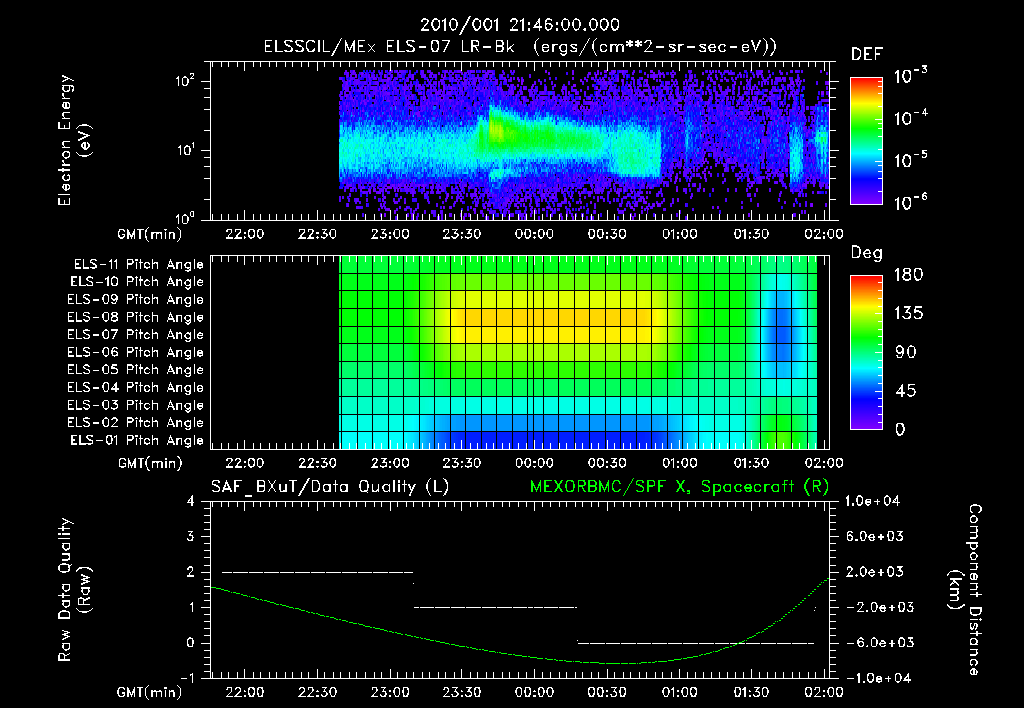Screen dimensions: 1024x708
Task: Select the 45 value on Deg scale
Action: pos(905,391)
